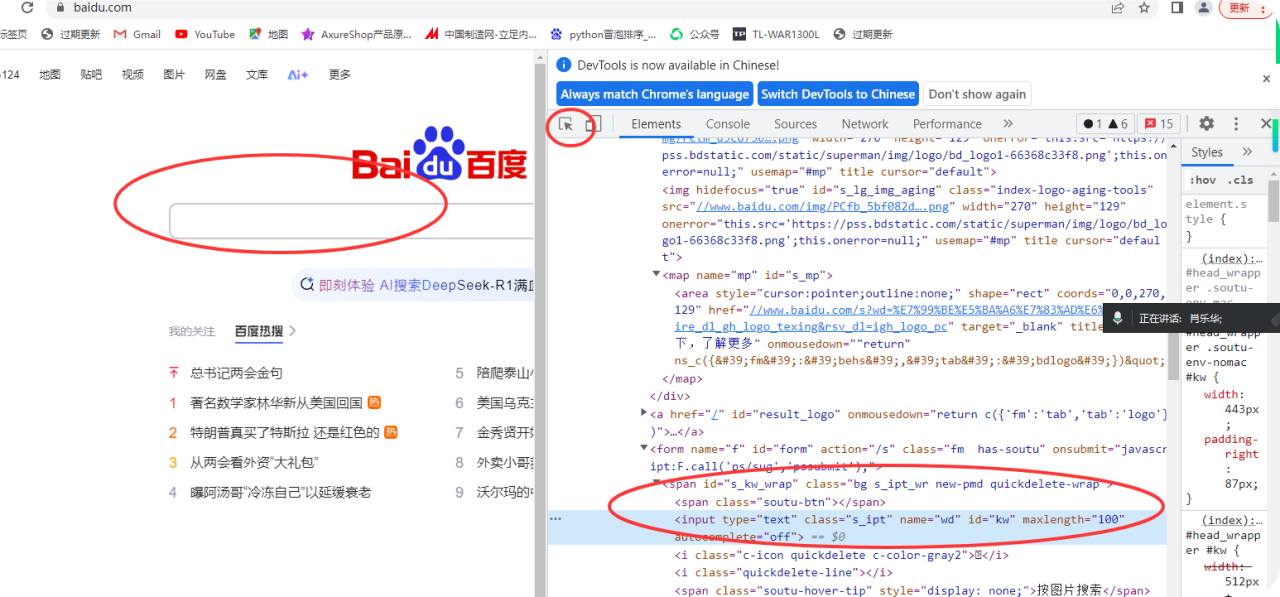Reload the page in Chrome
The width and height of the screenshot is (1280, 597).
(x=26, y=7)
